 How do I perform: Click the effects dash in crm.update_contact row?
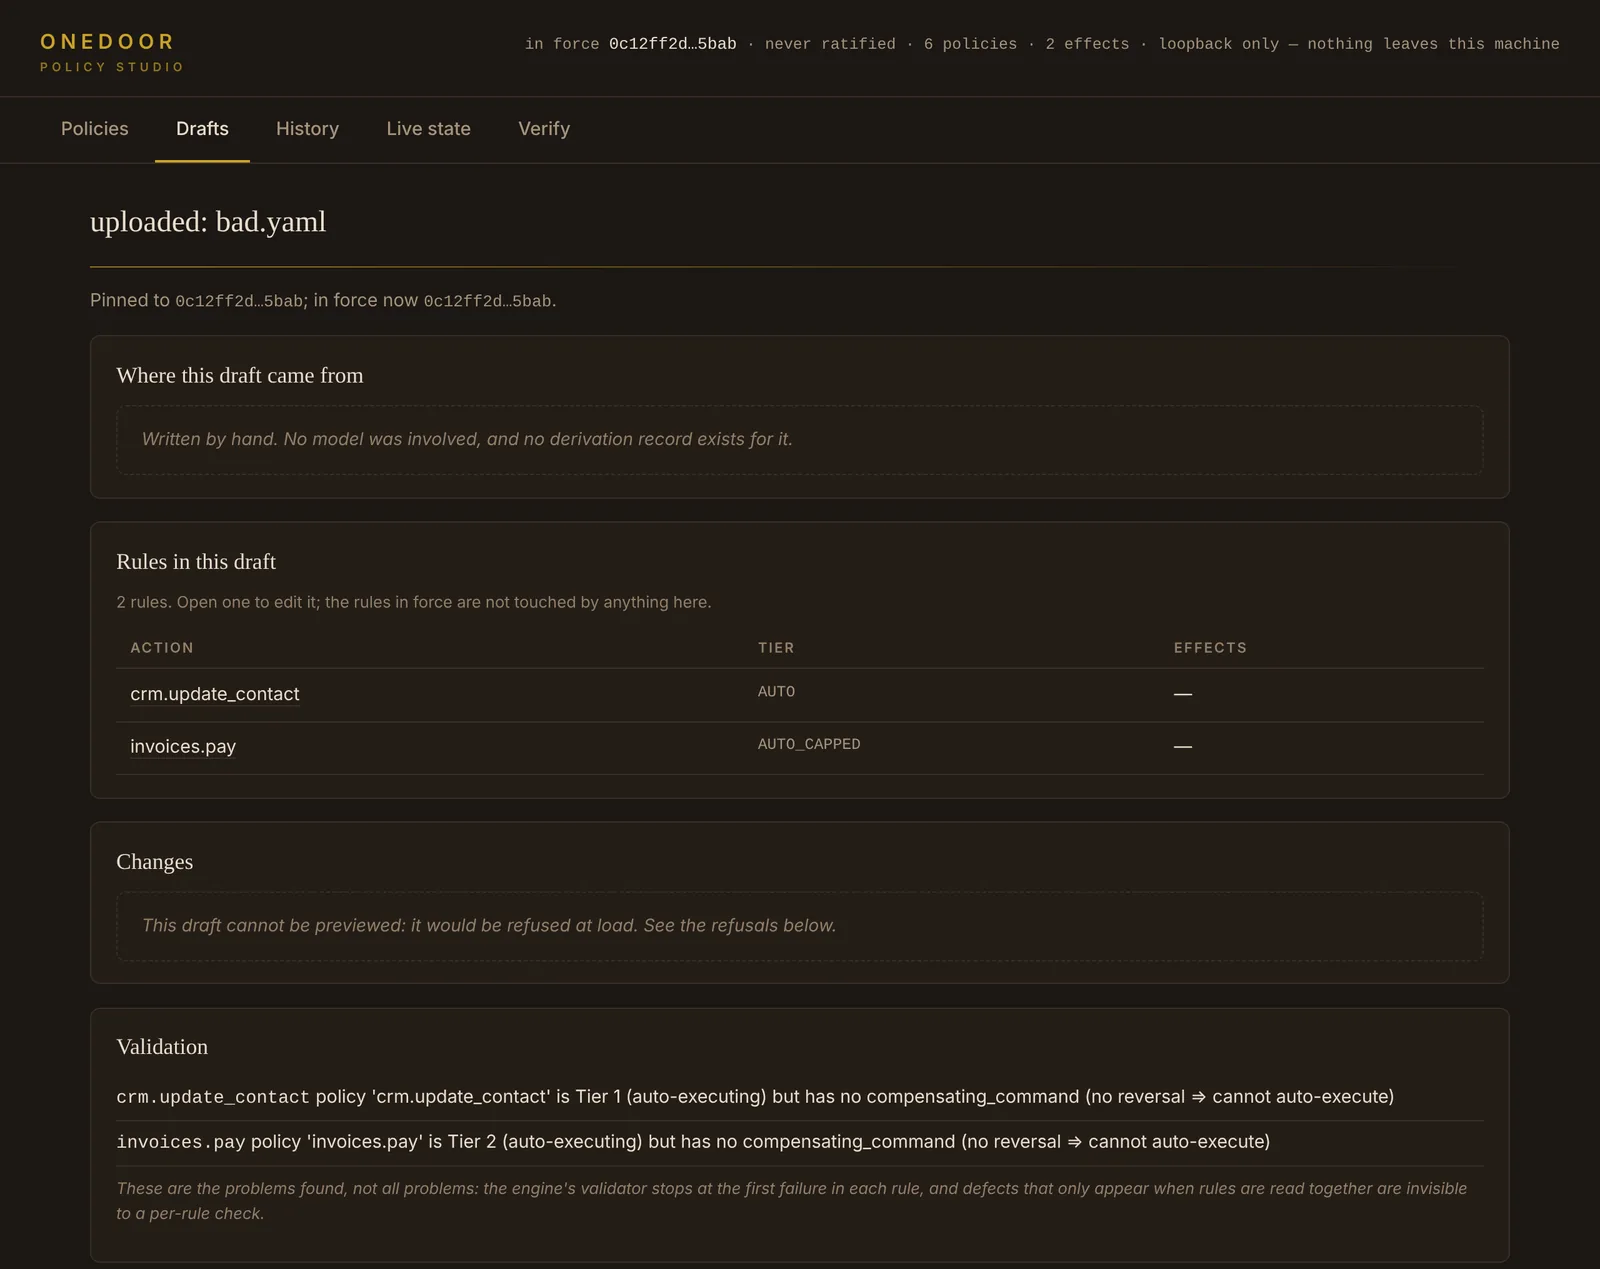point(1183,694)
